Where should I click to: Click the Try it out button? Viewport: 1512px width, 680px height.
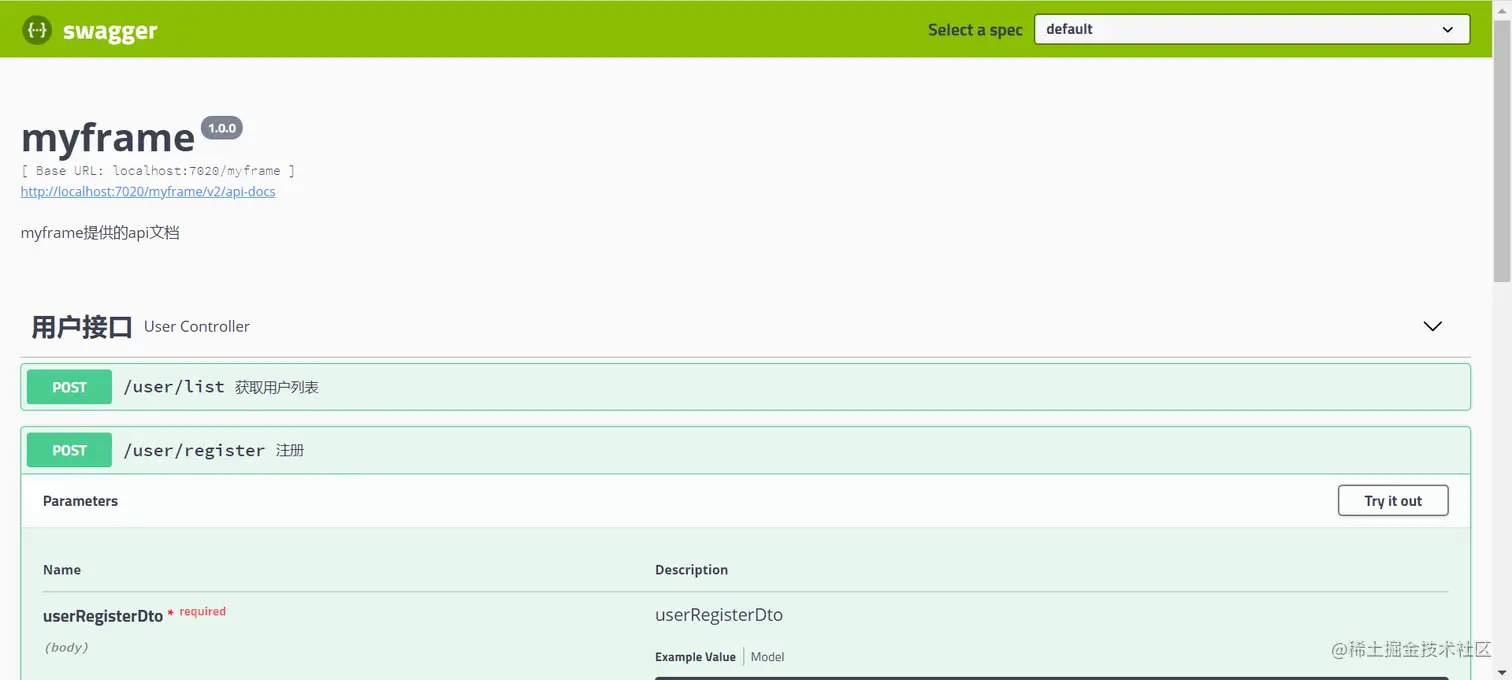pos(1393,501)
